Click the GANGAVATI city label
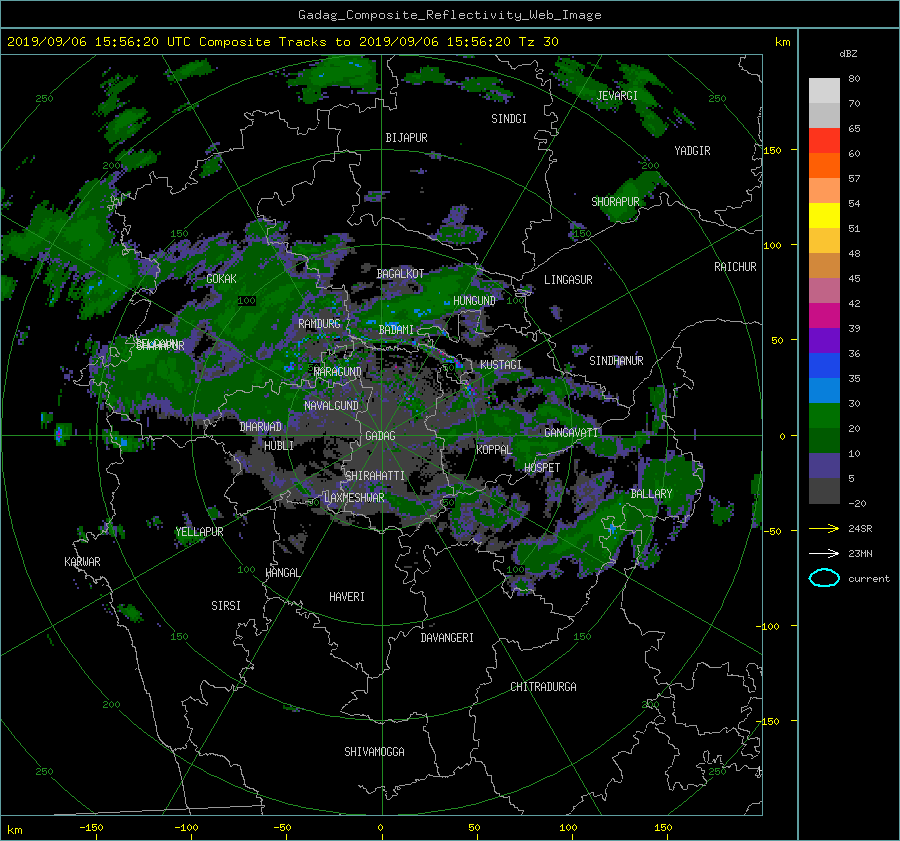The height and width of the screenshot is (841, 900). (571, 433)
